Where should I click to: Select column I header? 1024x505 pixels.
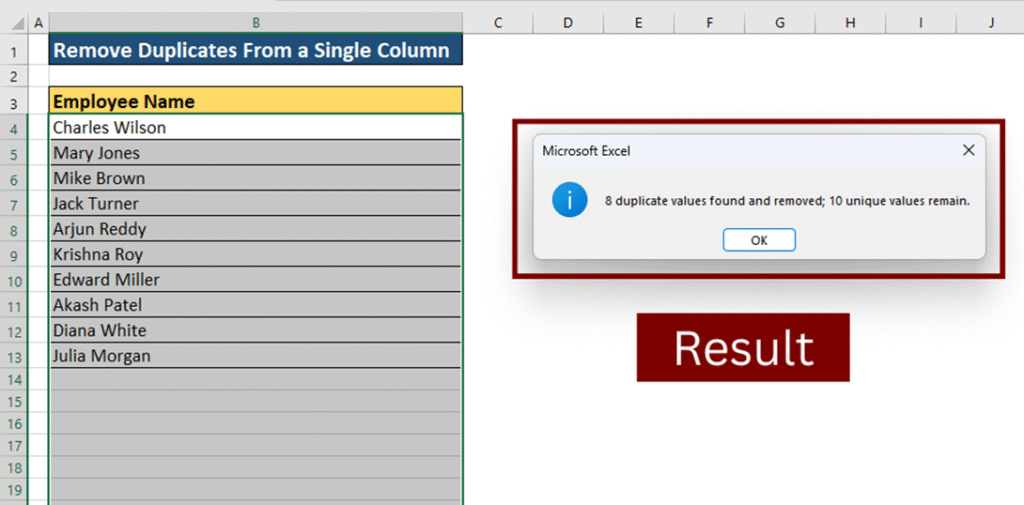click(921, 23)
